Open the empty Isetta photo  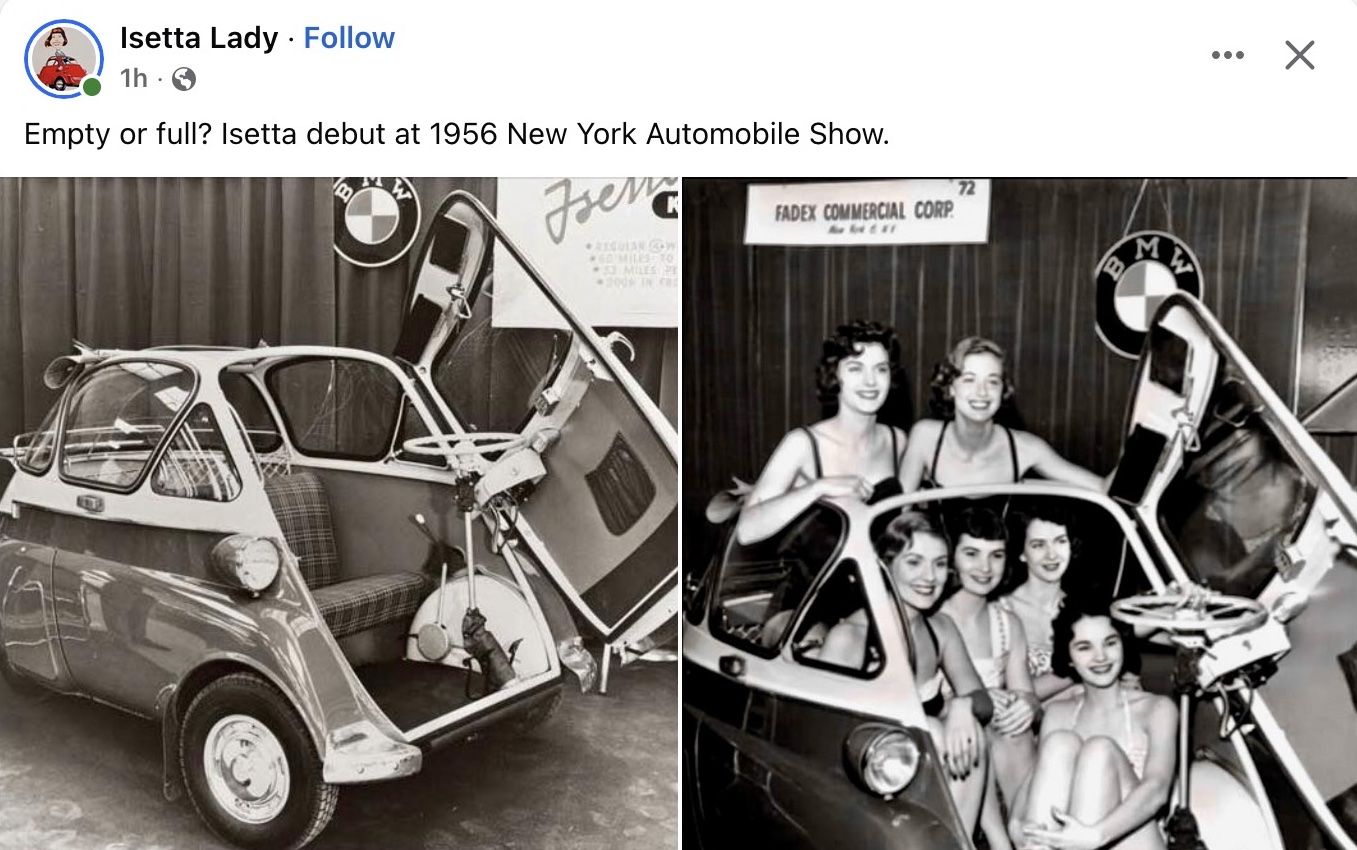coord(339,514)
